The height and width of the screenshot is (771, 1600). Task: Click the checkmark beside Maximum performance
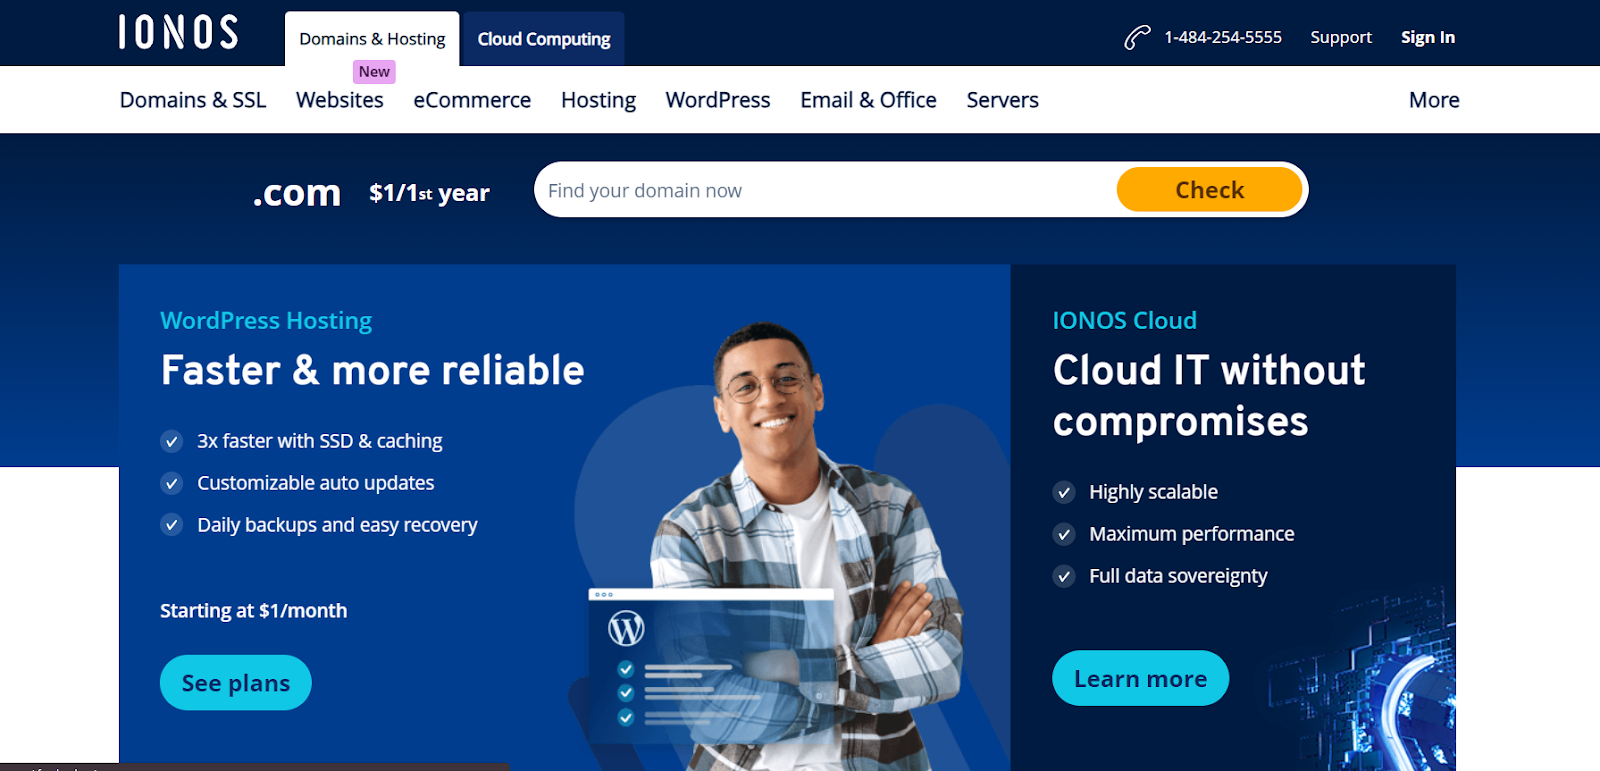1064,534
